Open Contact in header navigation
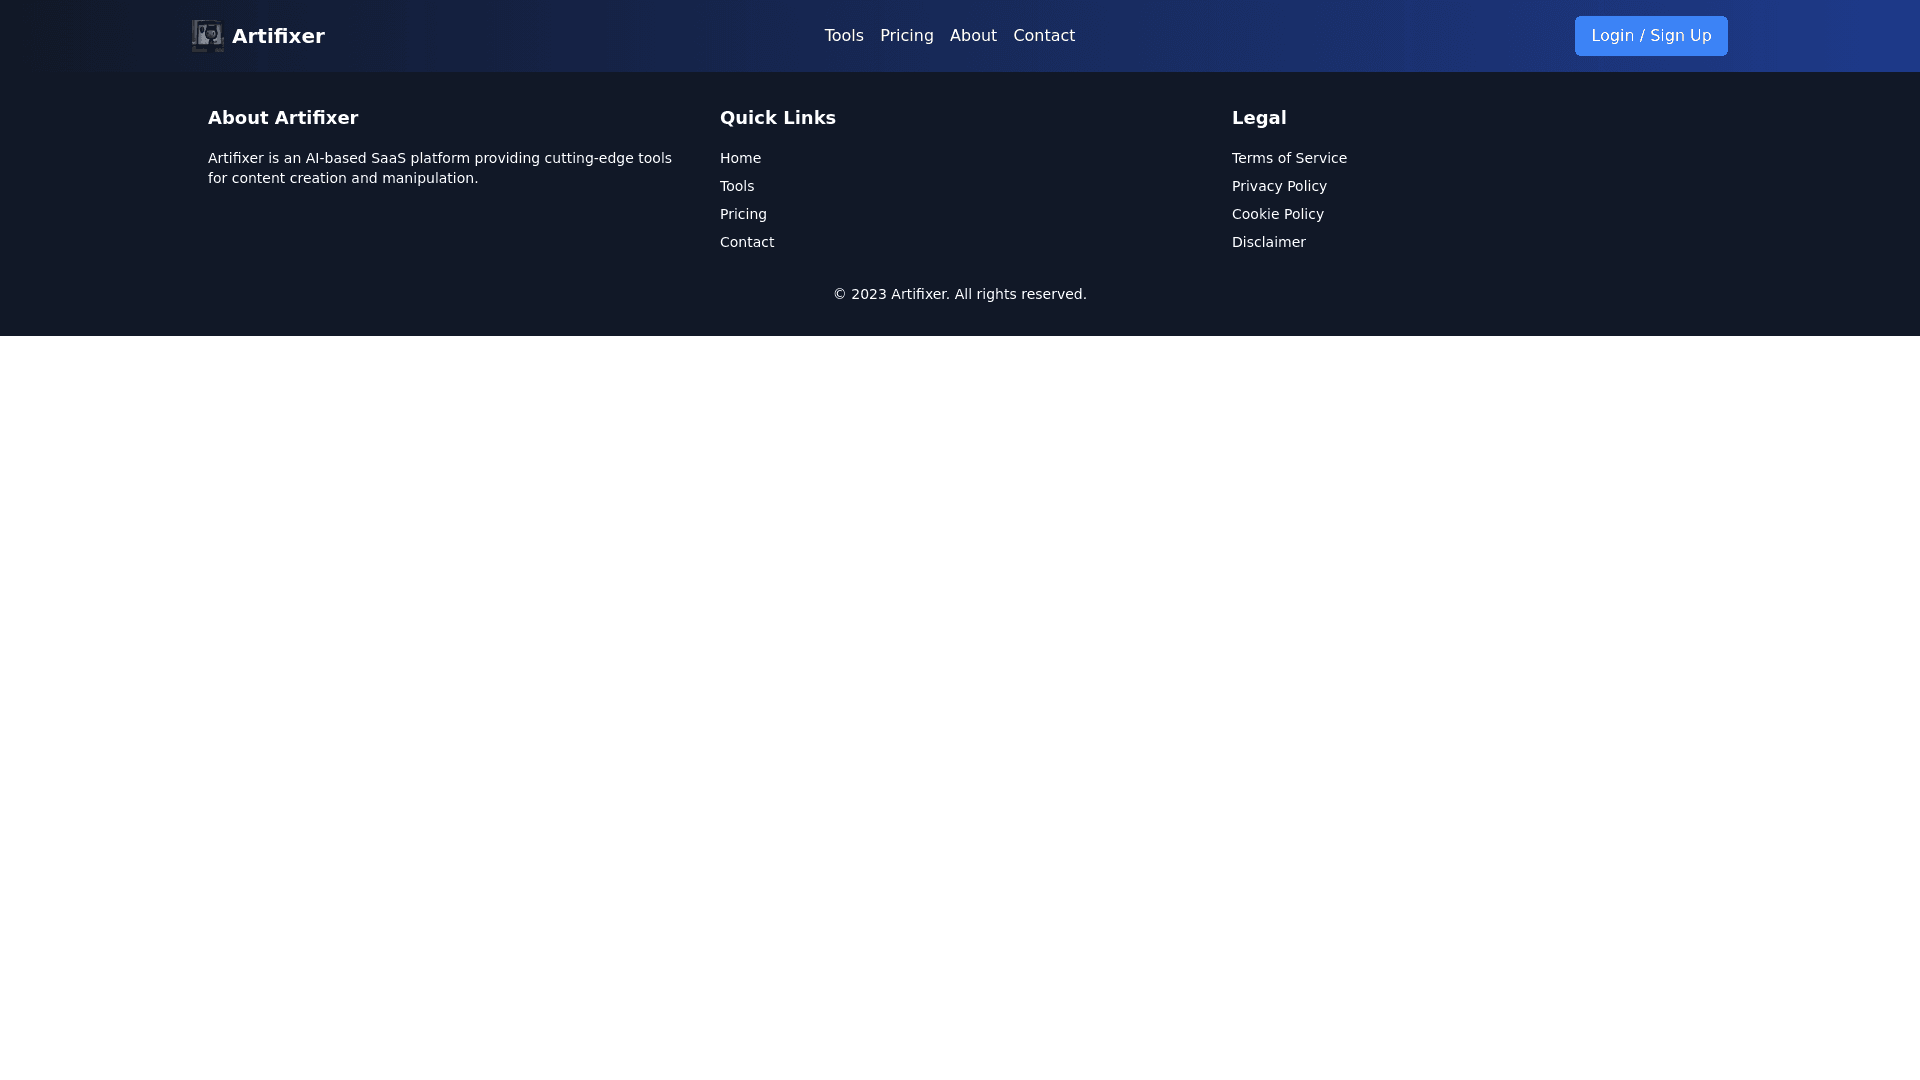 click(1043, 36)
